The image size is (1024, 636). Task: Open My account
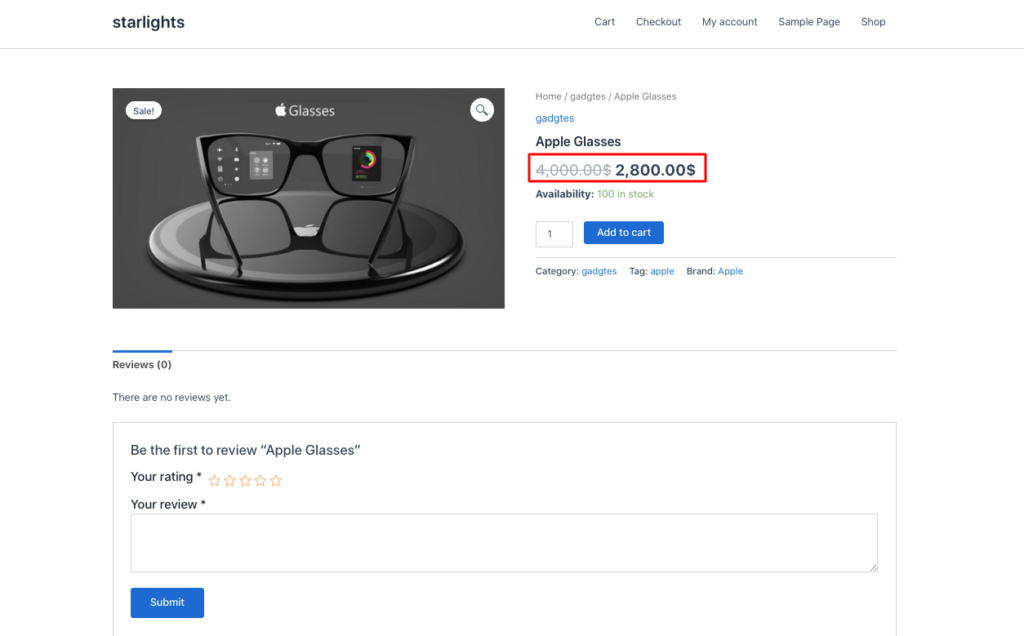coord(729,21)
